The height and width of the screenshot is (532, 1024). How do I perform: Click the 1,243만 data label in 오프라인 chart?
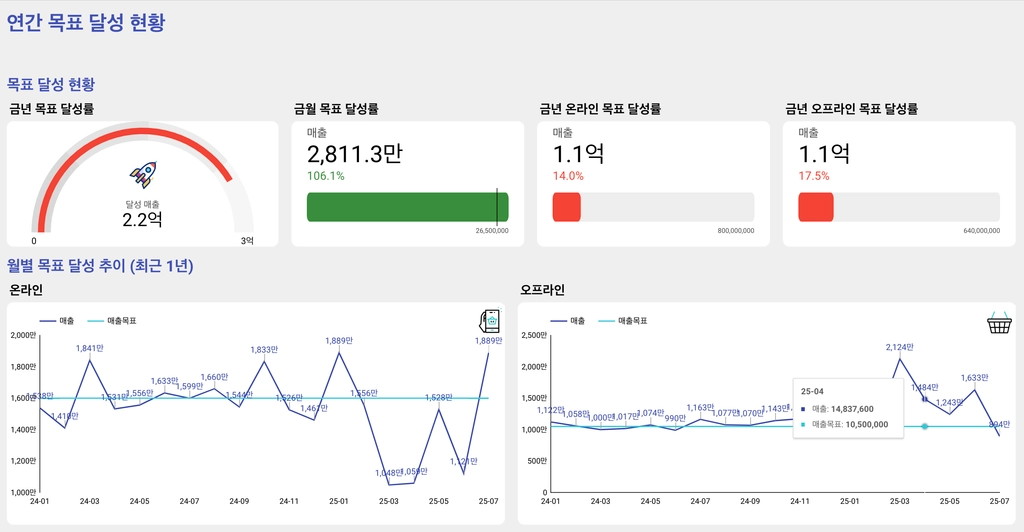tap(950, 403)
